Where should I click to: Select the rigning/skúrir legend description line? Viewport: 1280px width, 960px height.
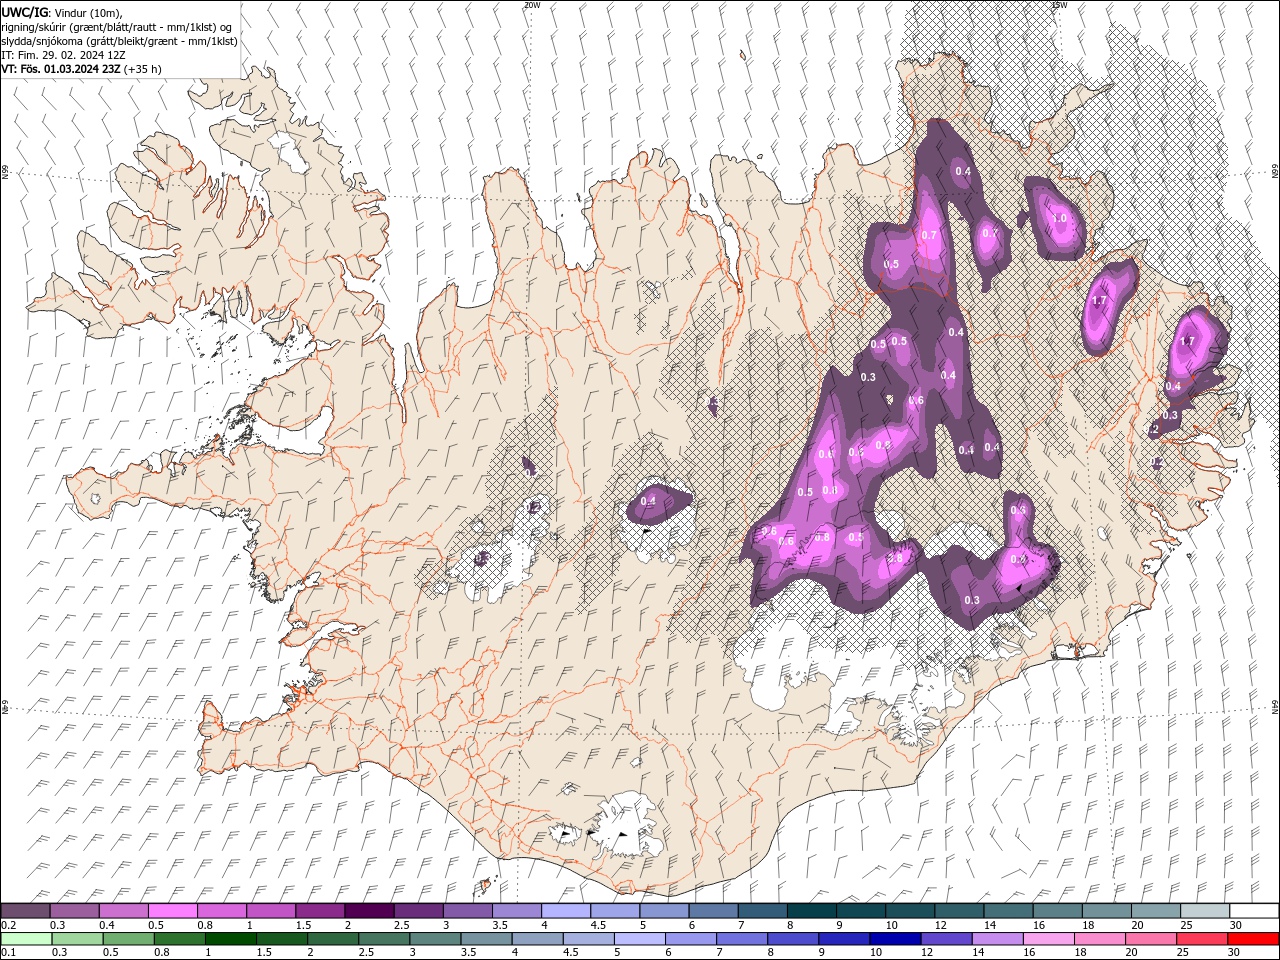(118, 27)
